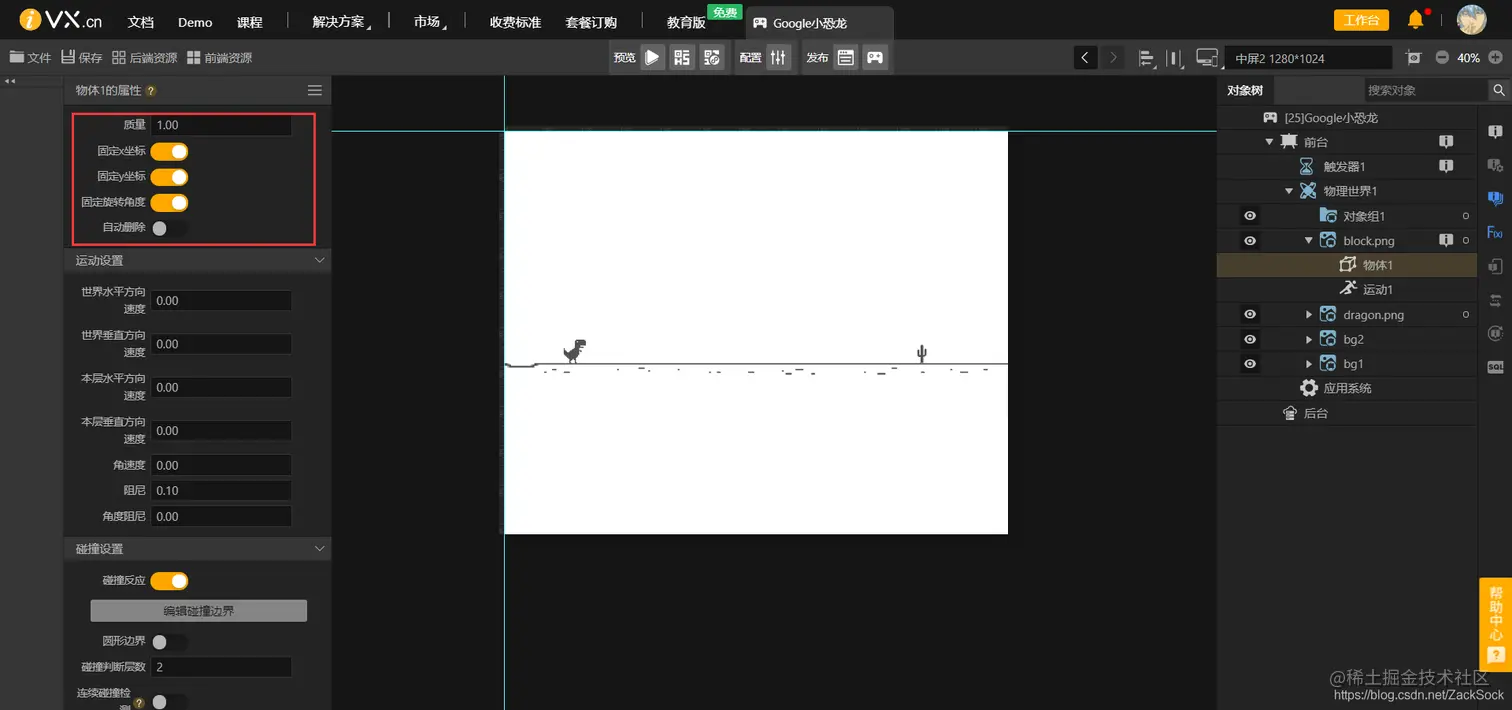Collapse the block.png tree node

1309,241
